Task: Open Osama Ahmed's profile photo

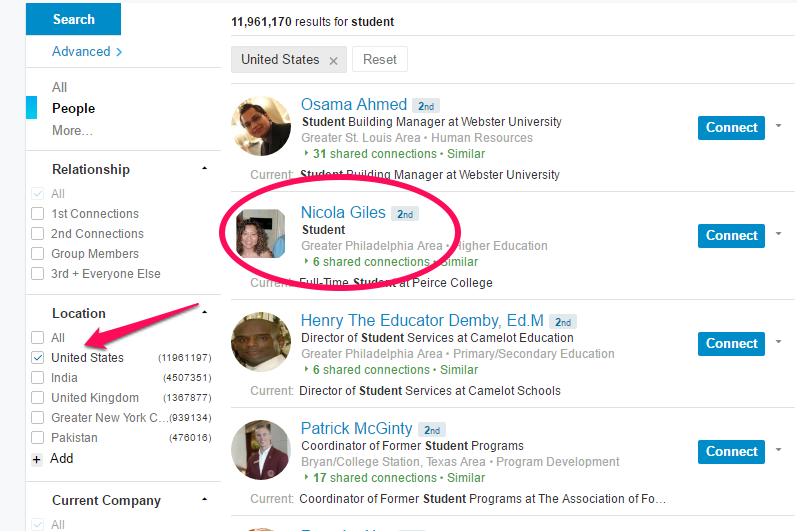Action: (261, 126)
